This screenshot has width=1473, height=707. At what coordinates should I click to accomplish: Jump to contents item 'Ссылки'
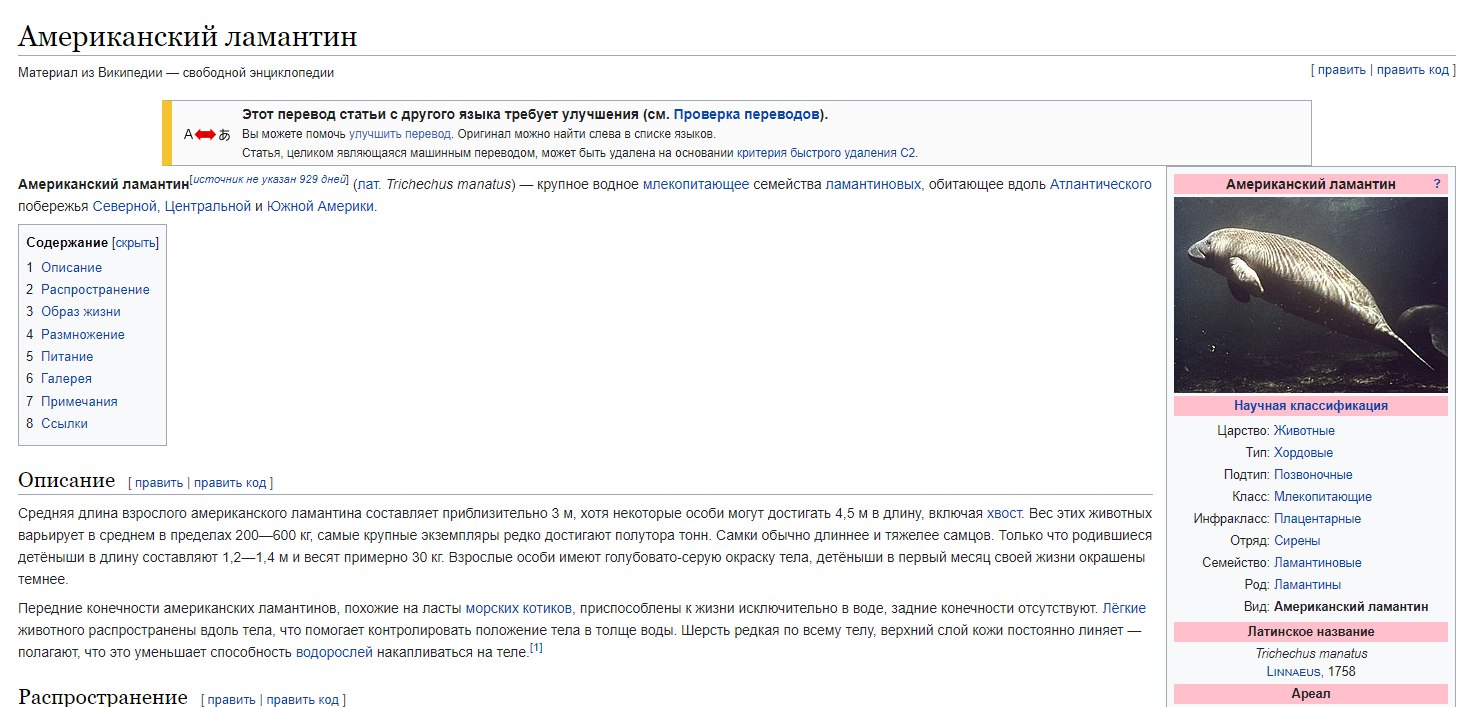[x=64, y=423]
